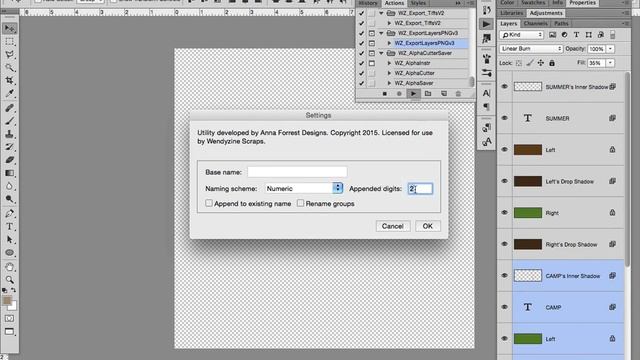Image resolution: width=640 pixels, height=360 pixels.
Task: Click the Appended digits field
Action: 420,189
